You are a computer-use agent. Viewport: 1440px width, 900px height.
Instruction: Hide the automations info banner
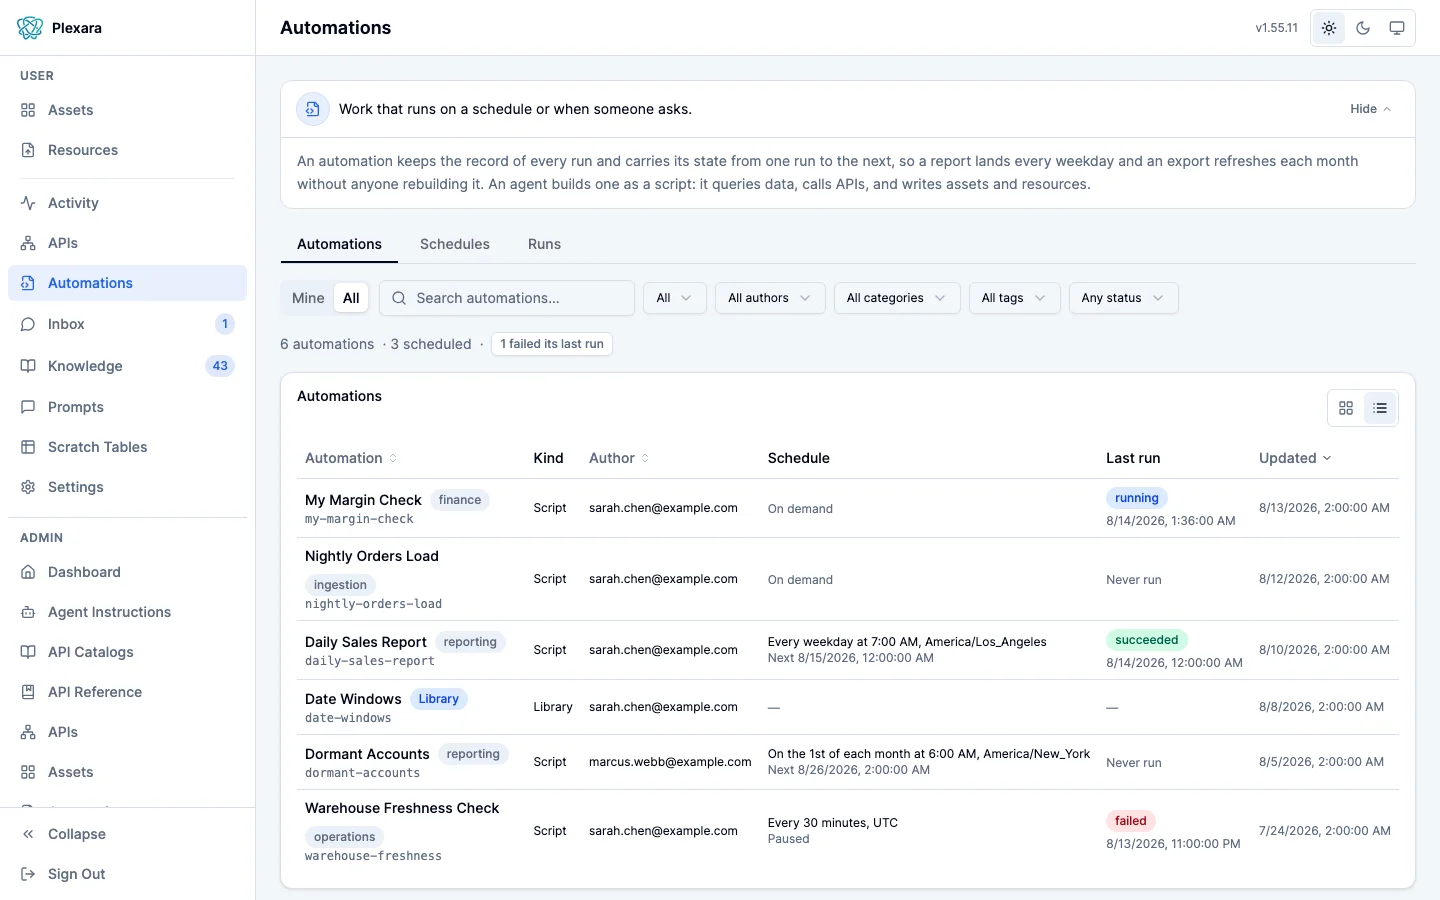pyautogui.click(x=1371, y=109)
